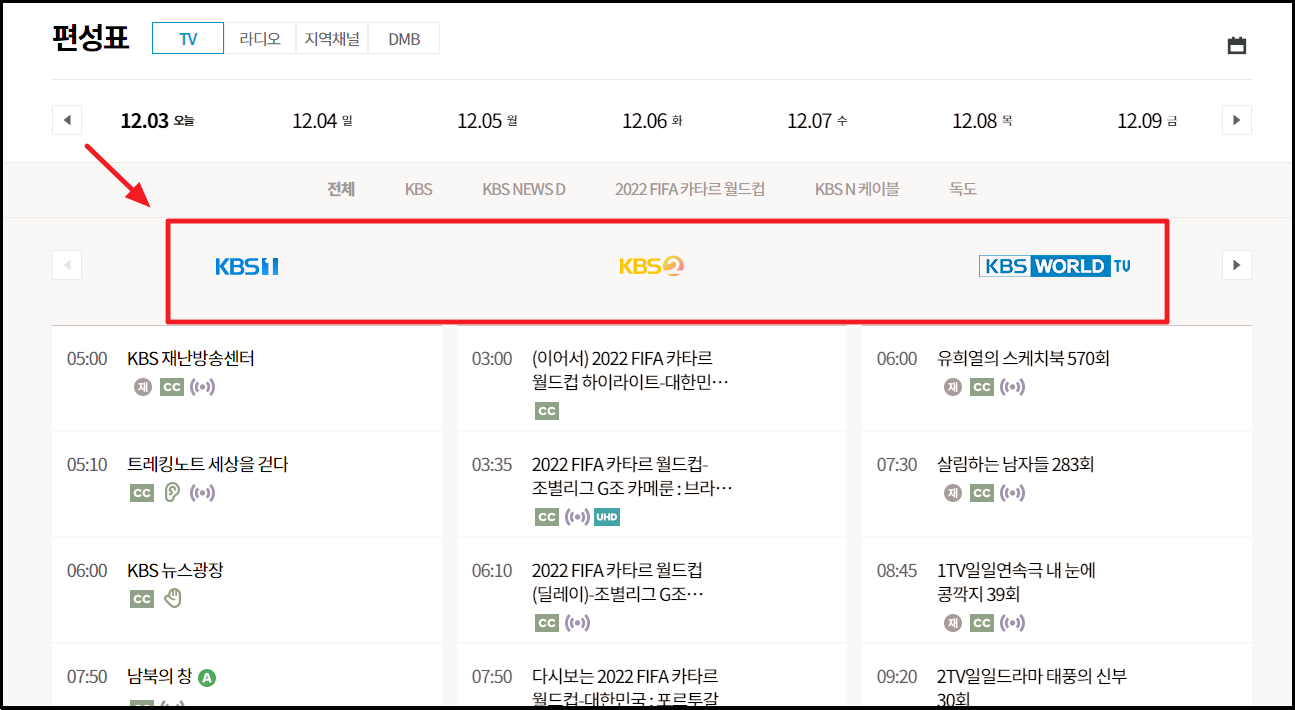Open 다시보는 2022 FIFA 카타르 월드컵

pos(626,688)
